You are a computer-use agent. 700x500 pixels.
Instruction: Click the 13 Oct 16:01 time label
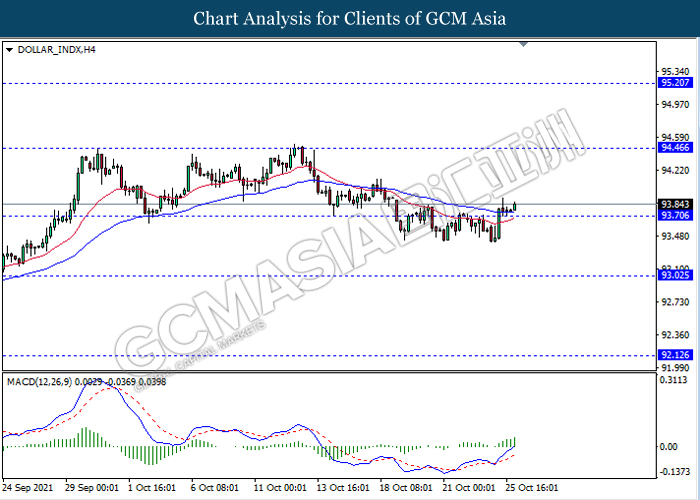[x=343, y=488]
